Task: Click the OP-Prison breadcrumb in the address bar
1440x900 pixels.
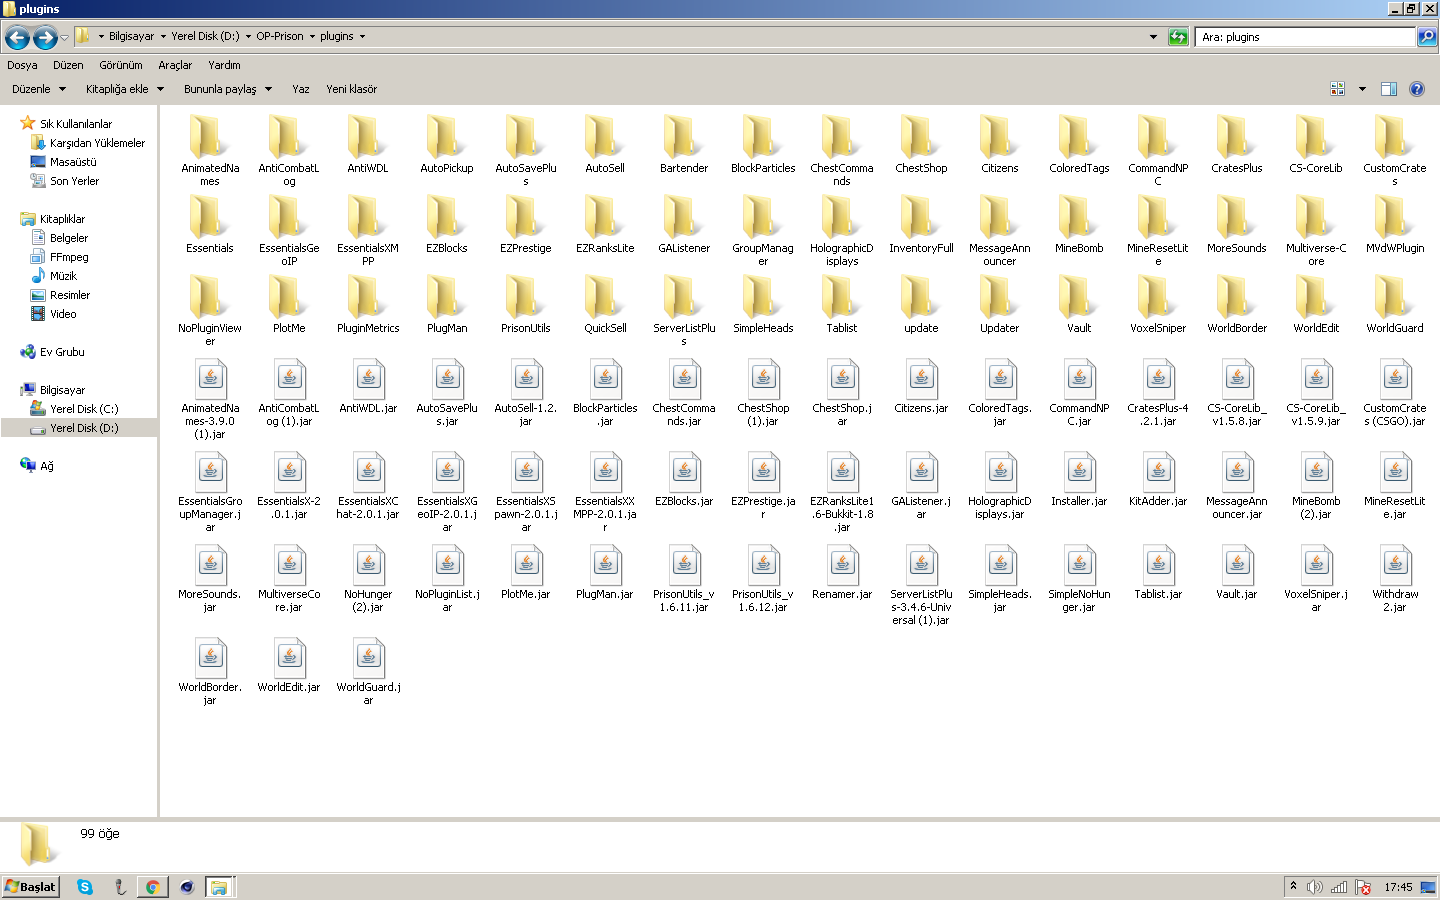Action: click(x=280, y=36)
